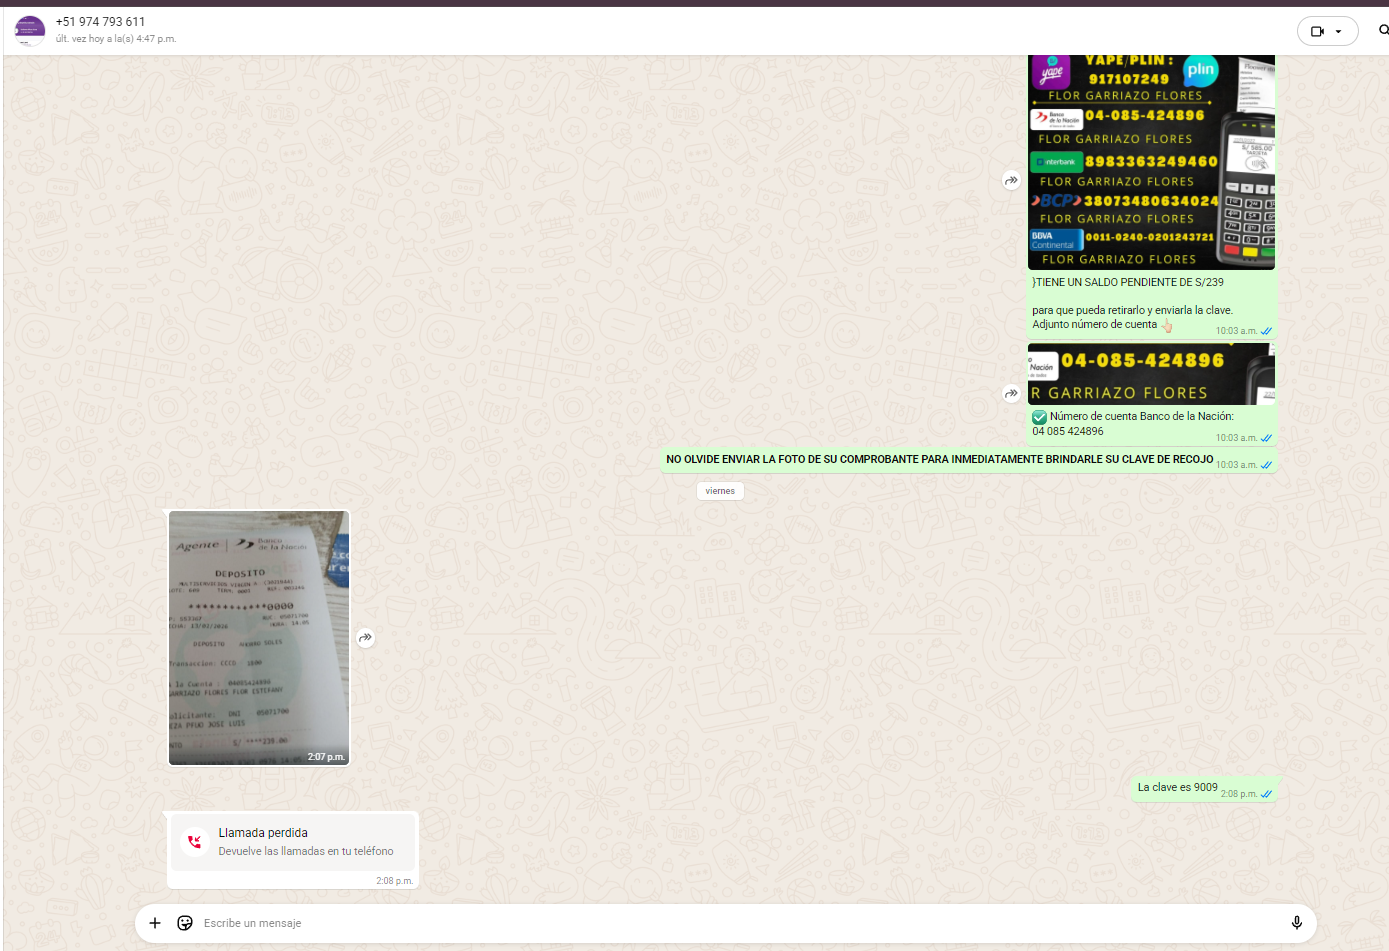
Task: Open contact info for +51 974 793 611
Action: point(100,22)
